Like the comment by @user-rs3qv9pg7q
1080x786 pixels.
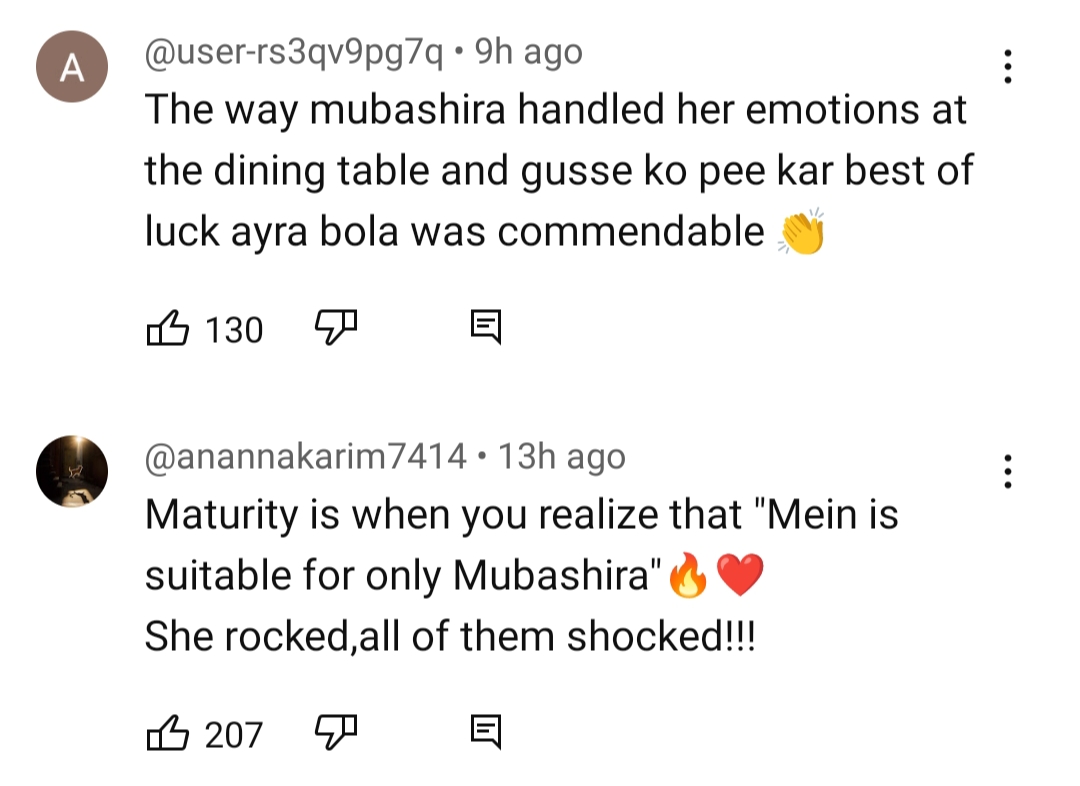click(168, 328)
